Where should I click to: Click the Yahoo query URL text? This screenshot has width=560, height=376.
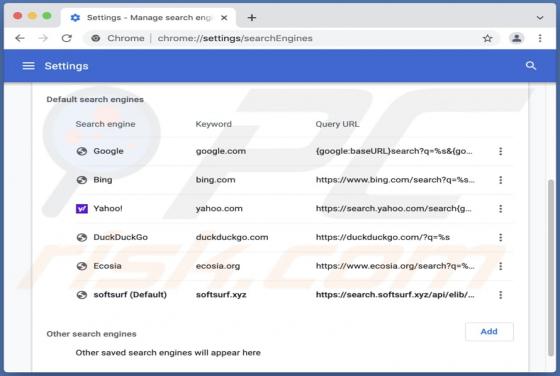pyautogui.click(x=394, y=209)
